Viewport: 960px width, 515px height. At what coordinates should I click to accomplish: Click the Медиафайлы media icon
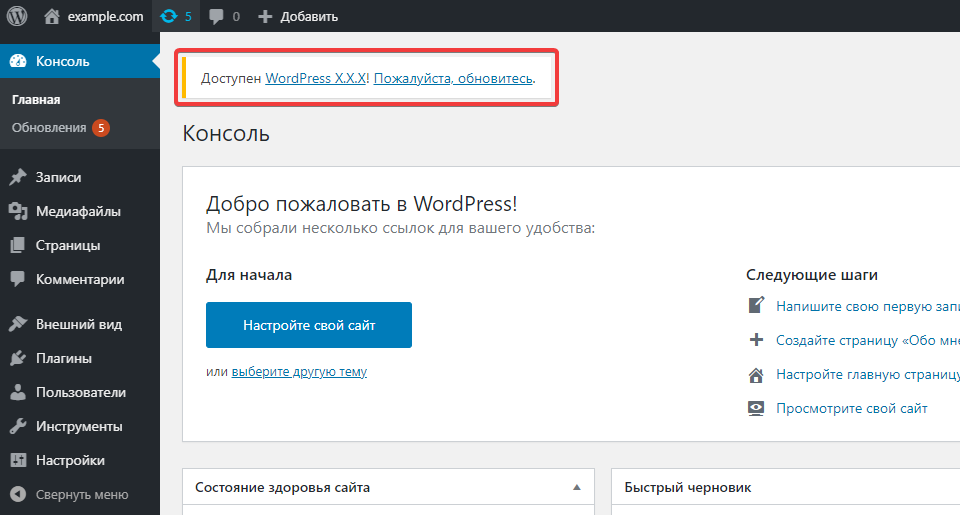(18, 211)
